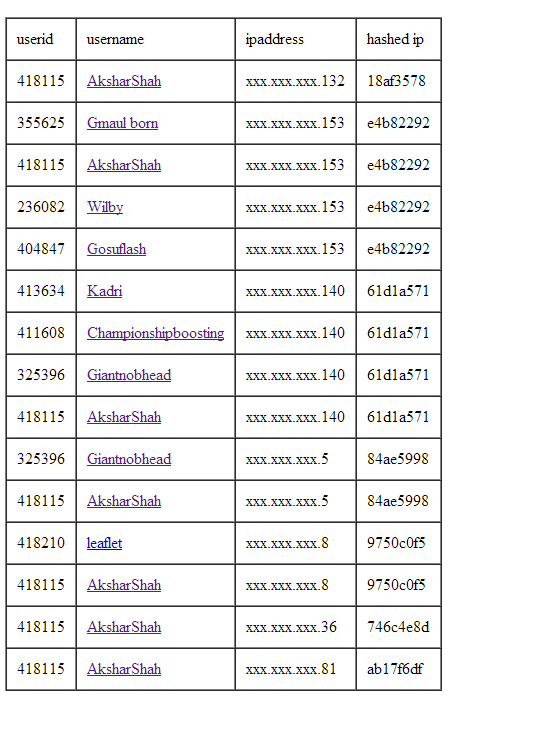Image resolution: width=560 pixels, height=746 pixels.
Task: Open AksharShah link beside IP ending .81
Action: (124, 669)
